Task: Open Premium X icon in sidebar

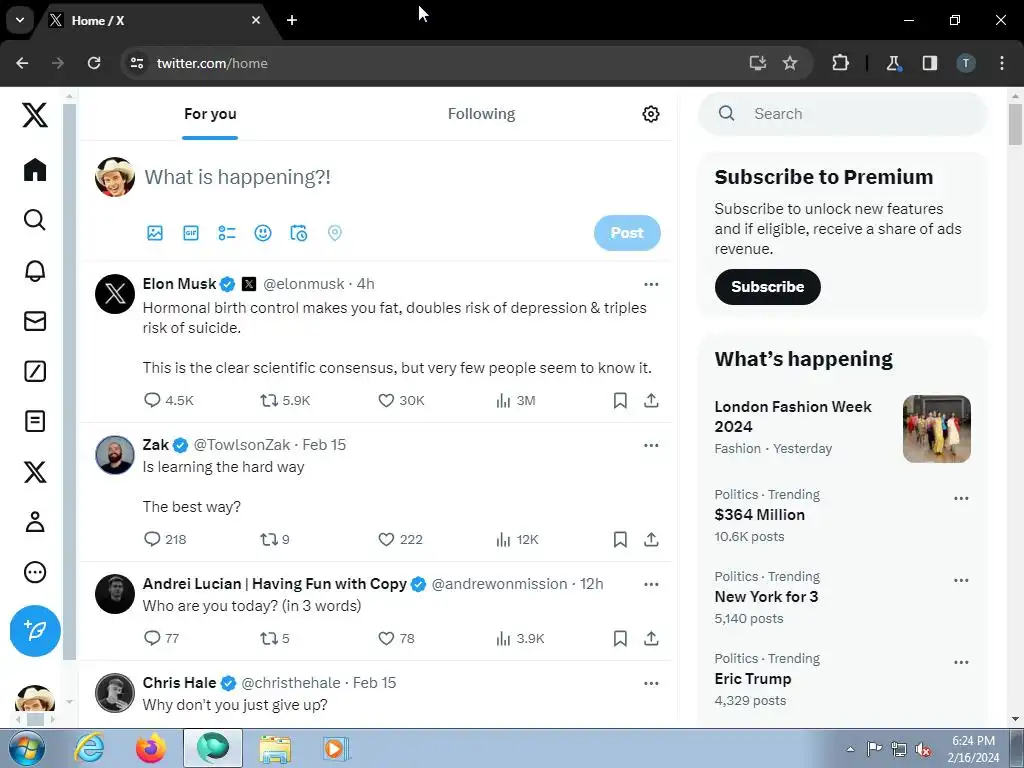Action: (x=35, y=472)
